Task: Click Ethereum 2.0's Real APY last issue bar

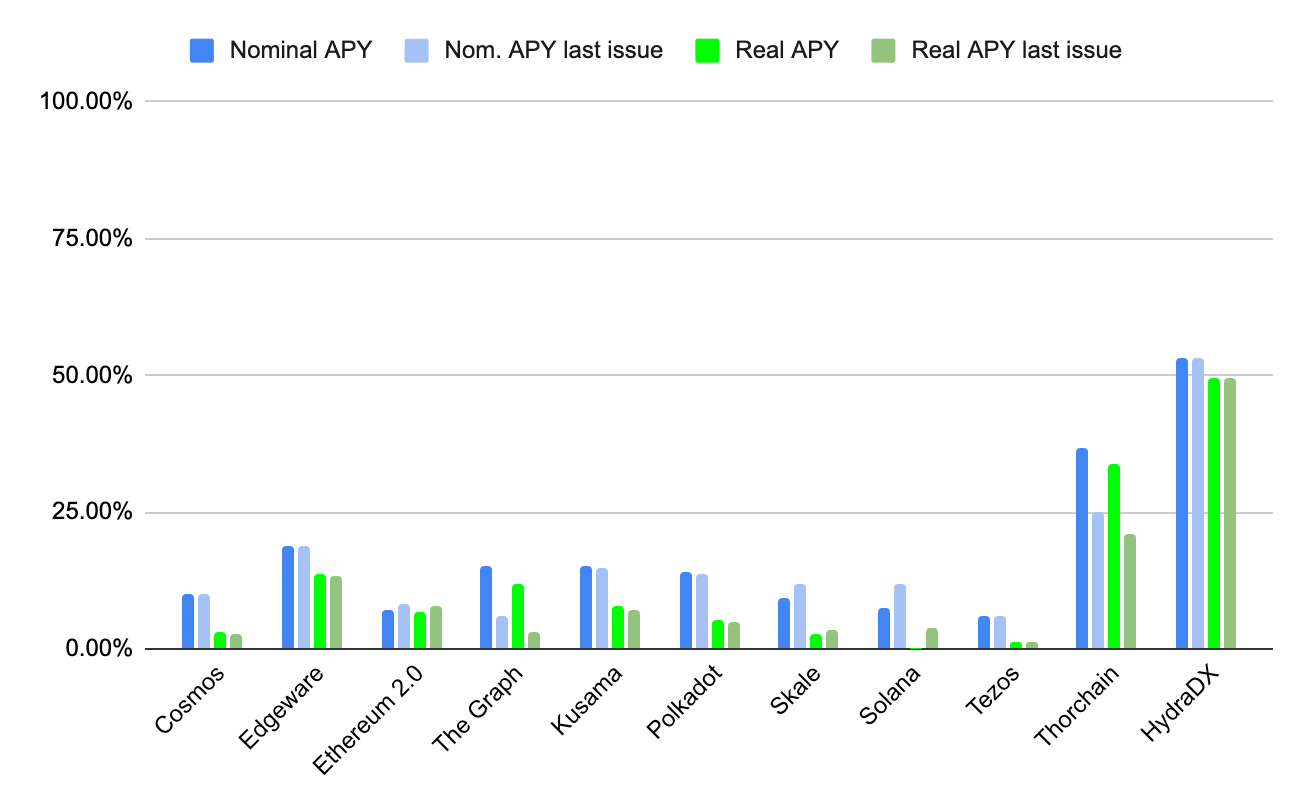Action: click(x=436, y=628)
